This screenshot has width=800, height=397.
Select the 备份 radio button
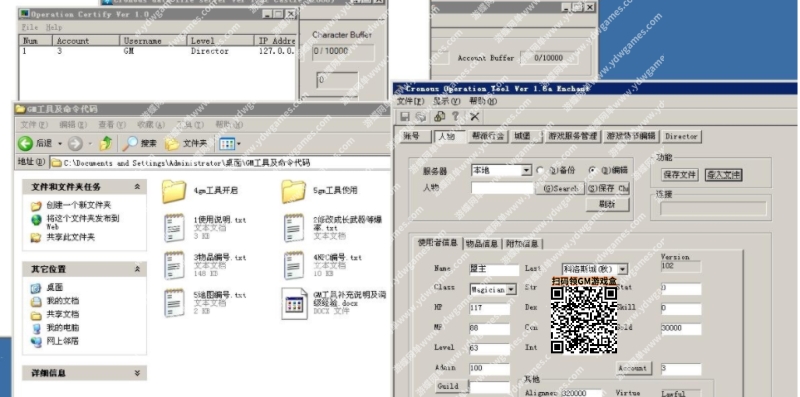(540, 170)
